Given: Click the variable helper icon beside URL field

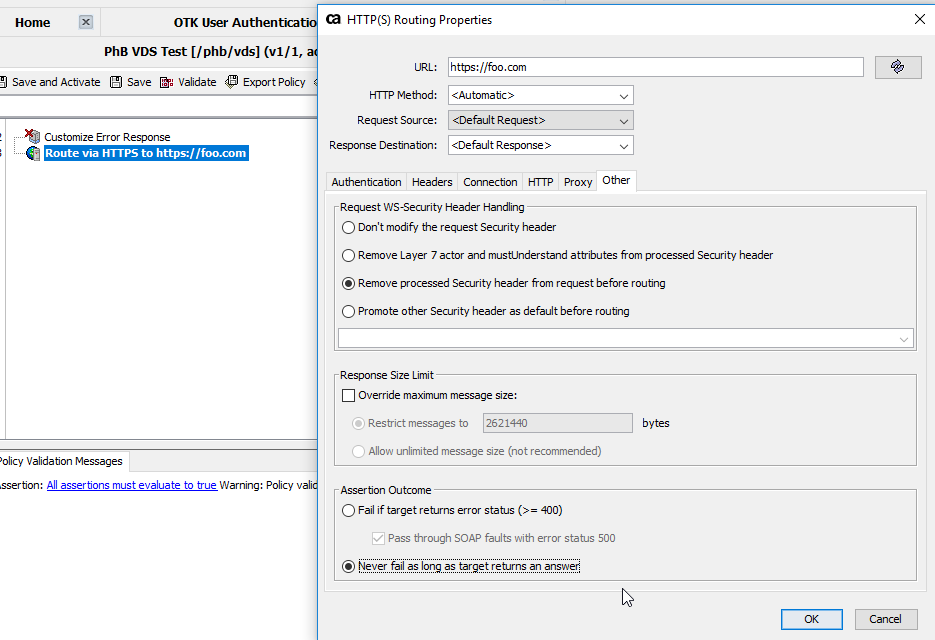Looking at the screenshot, I should coord(898,67).
